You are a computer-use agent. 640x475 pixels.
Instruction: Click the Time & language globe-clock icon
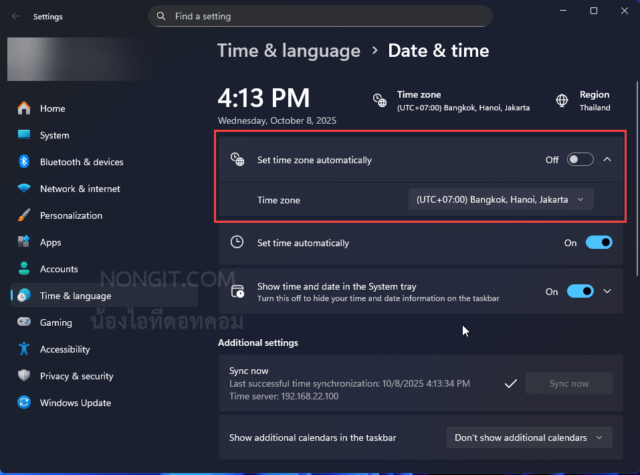coord(24,295)
